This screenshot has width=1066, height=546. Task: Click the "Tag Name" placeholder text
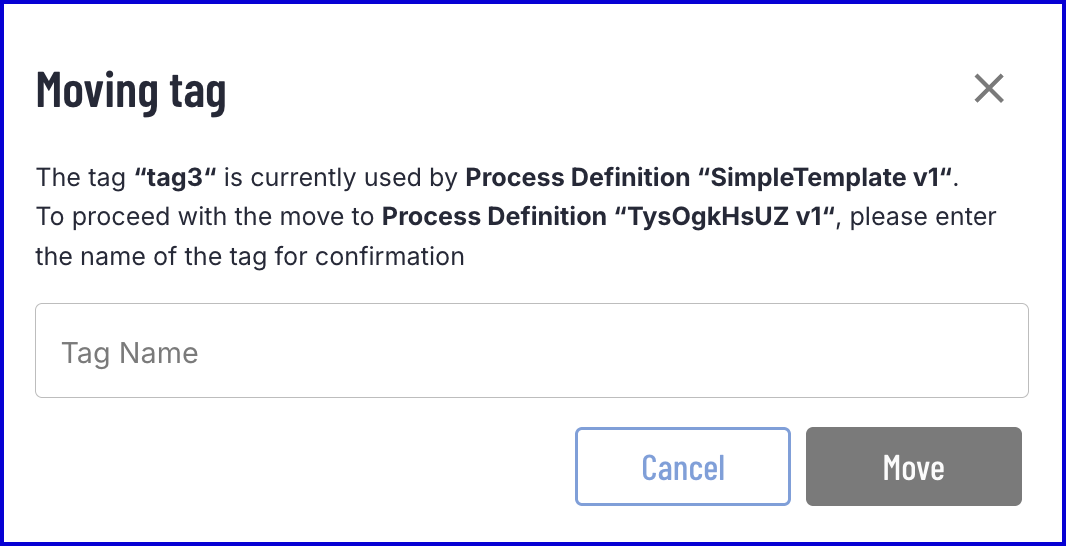coord(130,353)
